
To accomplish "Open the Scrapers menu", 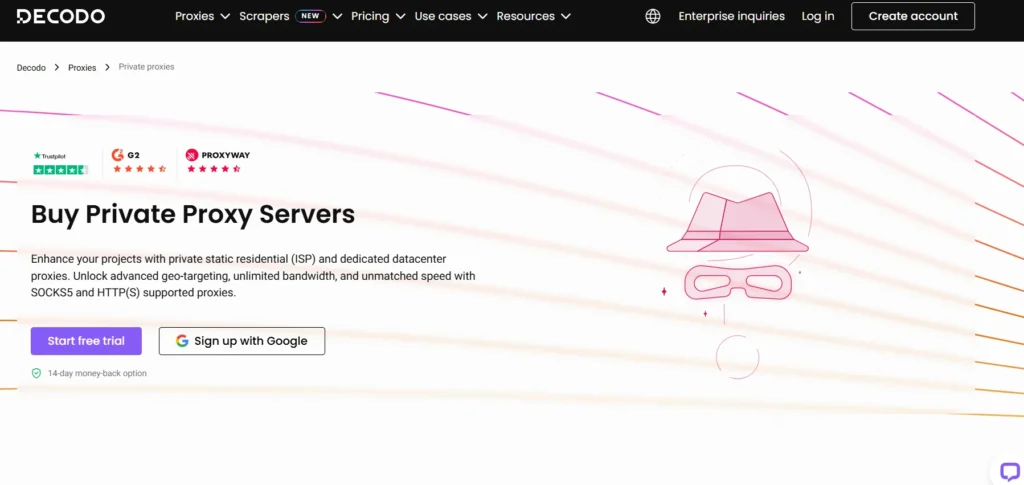I will tap(291, 16).
